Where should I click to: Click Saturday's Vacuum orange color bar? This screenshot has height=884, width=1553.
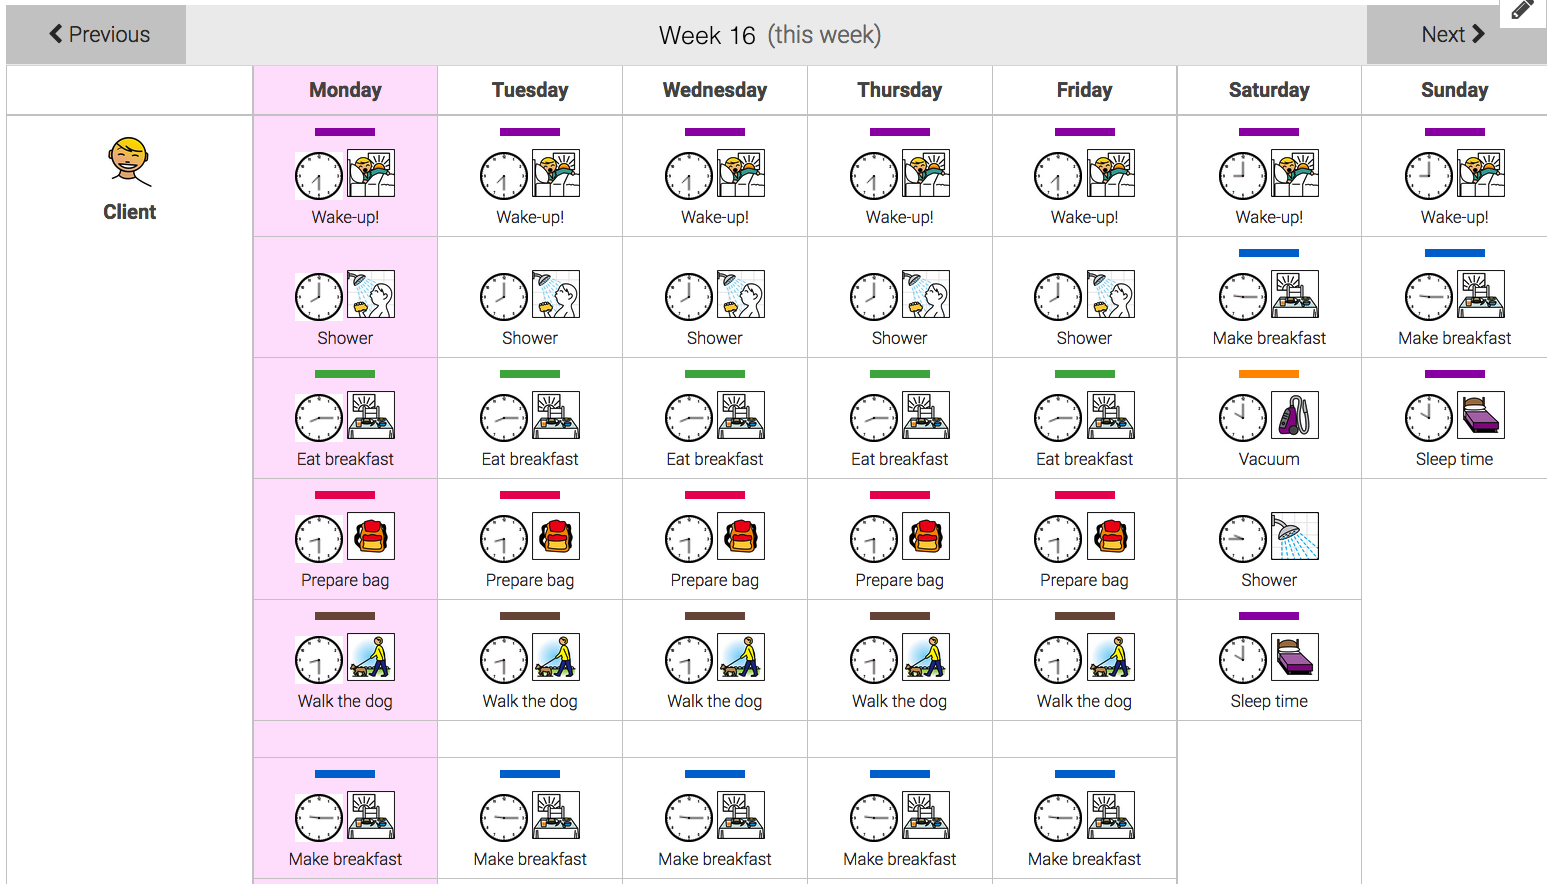click(1269, 374)
